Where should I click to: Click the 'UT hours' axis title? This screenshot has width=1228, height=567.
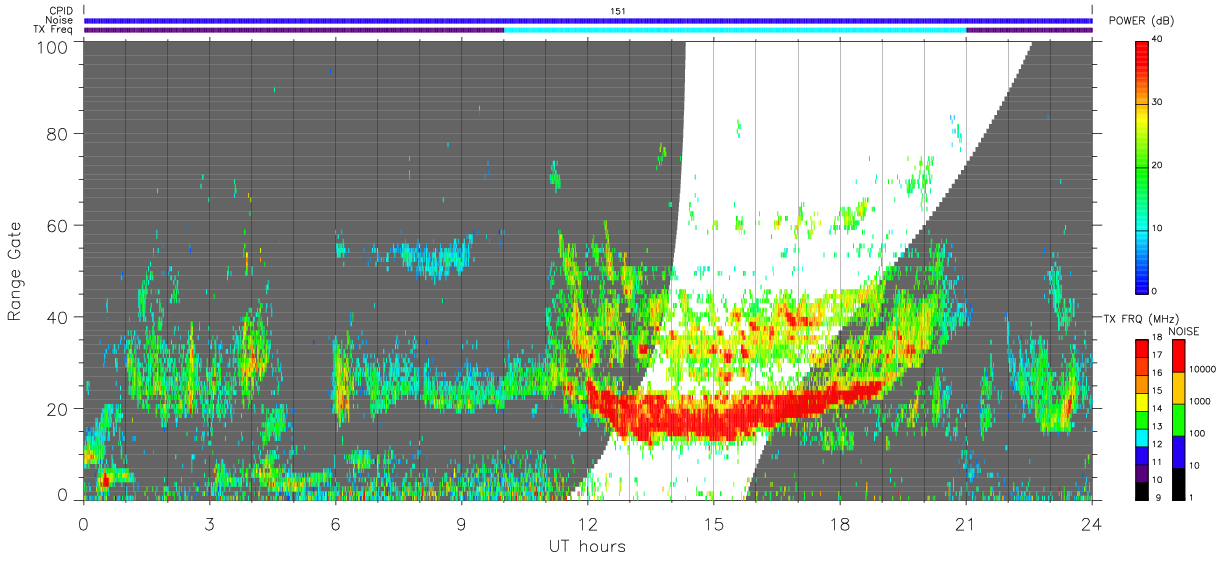tap(586, 546)
